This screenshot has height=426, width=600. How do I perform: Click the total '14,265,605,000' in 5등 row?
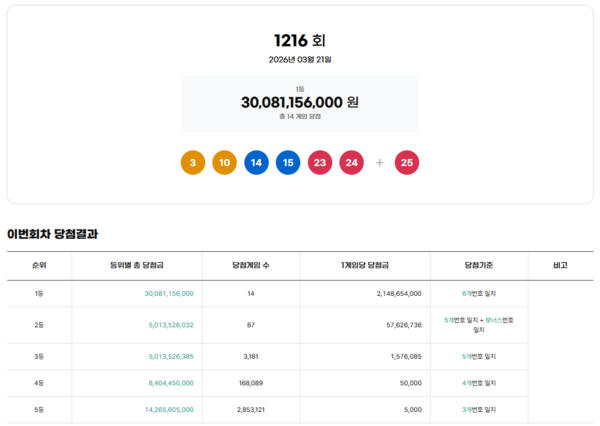tap(169, 410)
